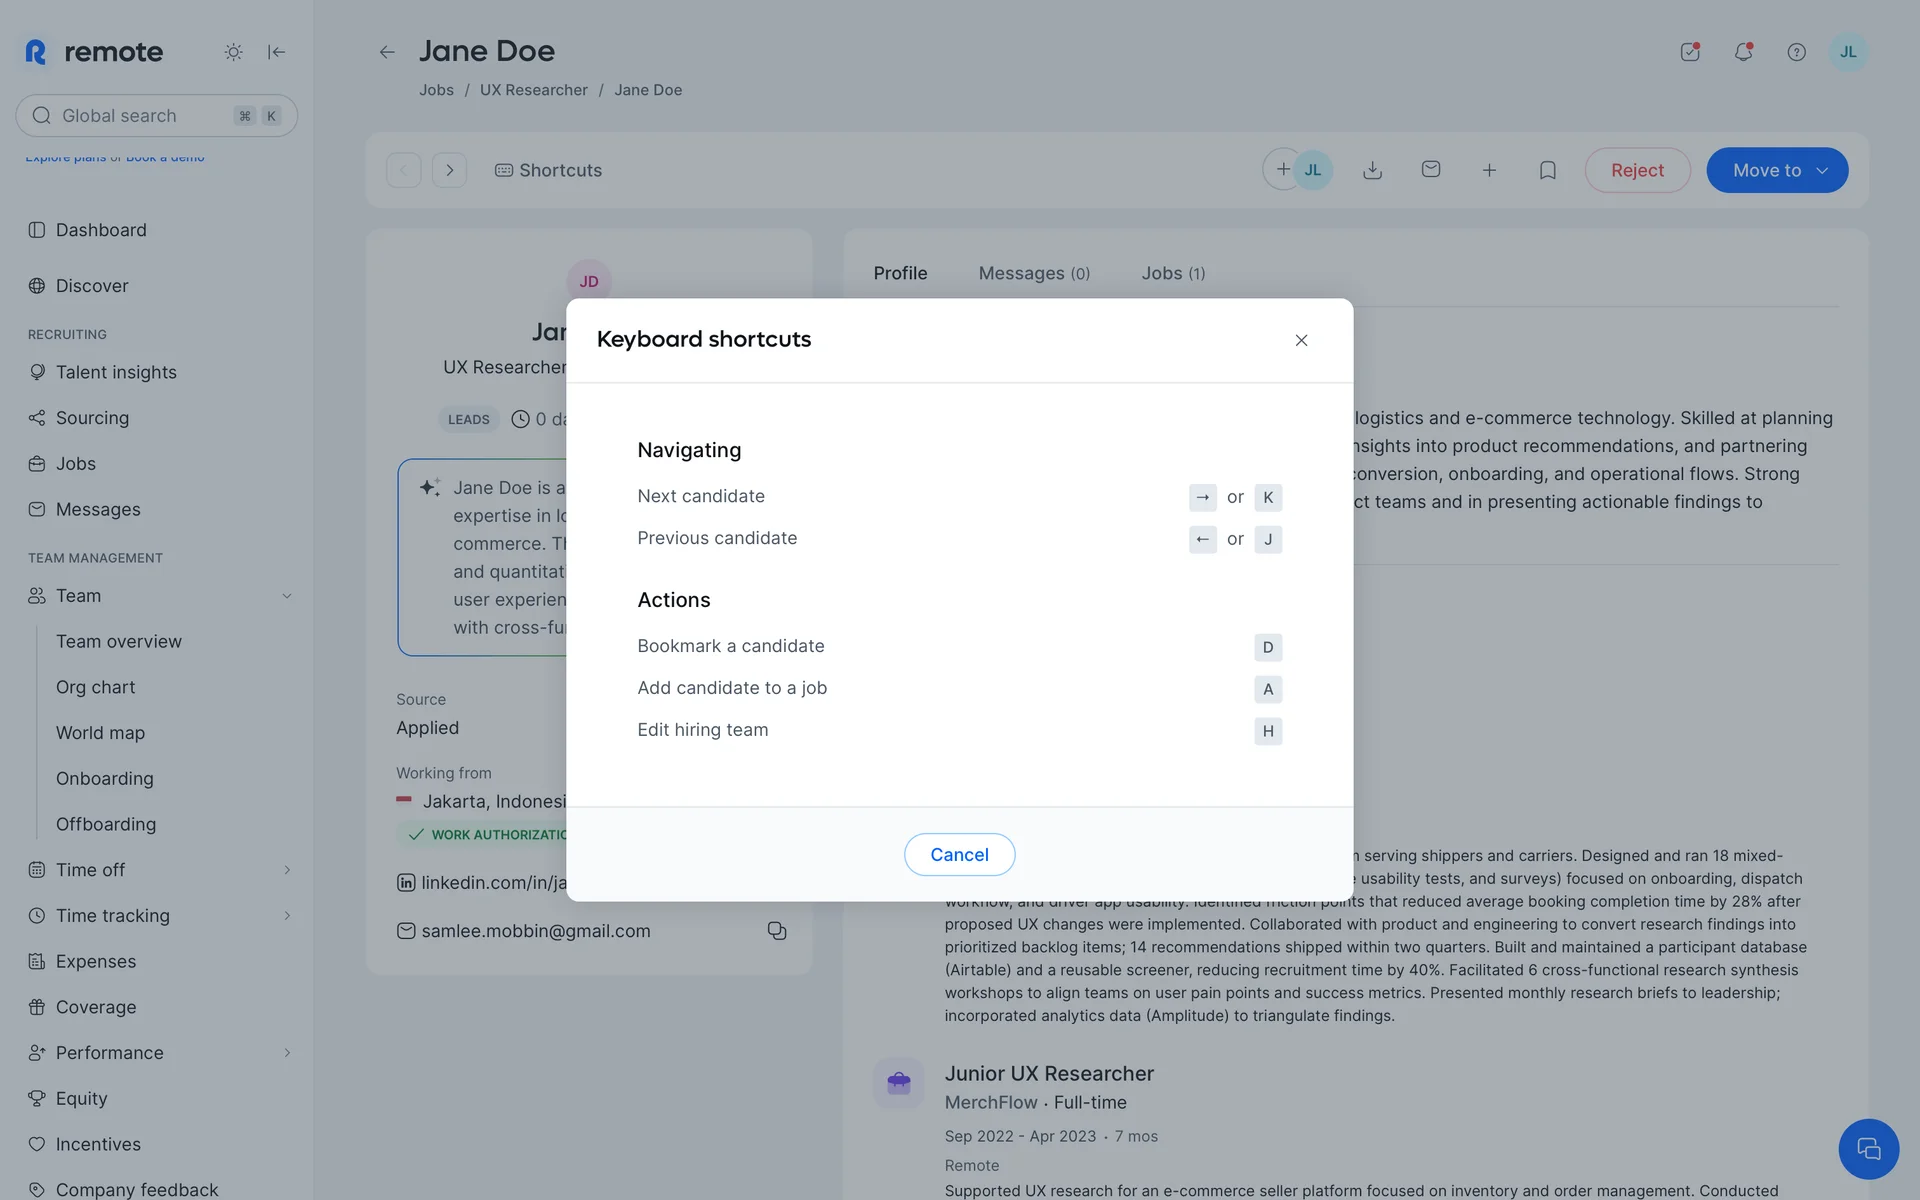Collapse the Team menu section

pyautogui.click(x=286, y=596)
